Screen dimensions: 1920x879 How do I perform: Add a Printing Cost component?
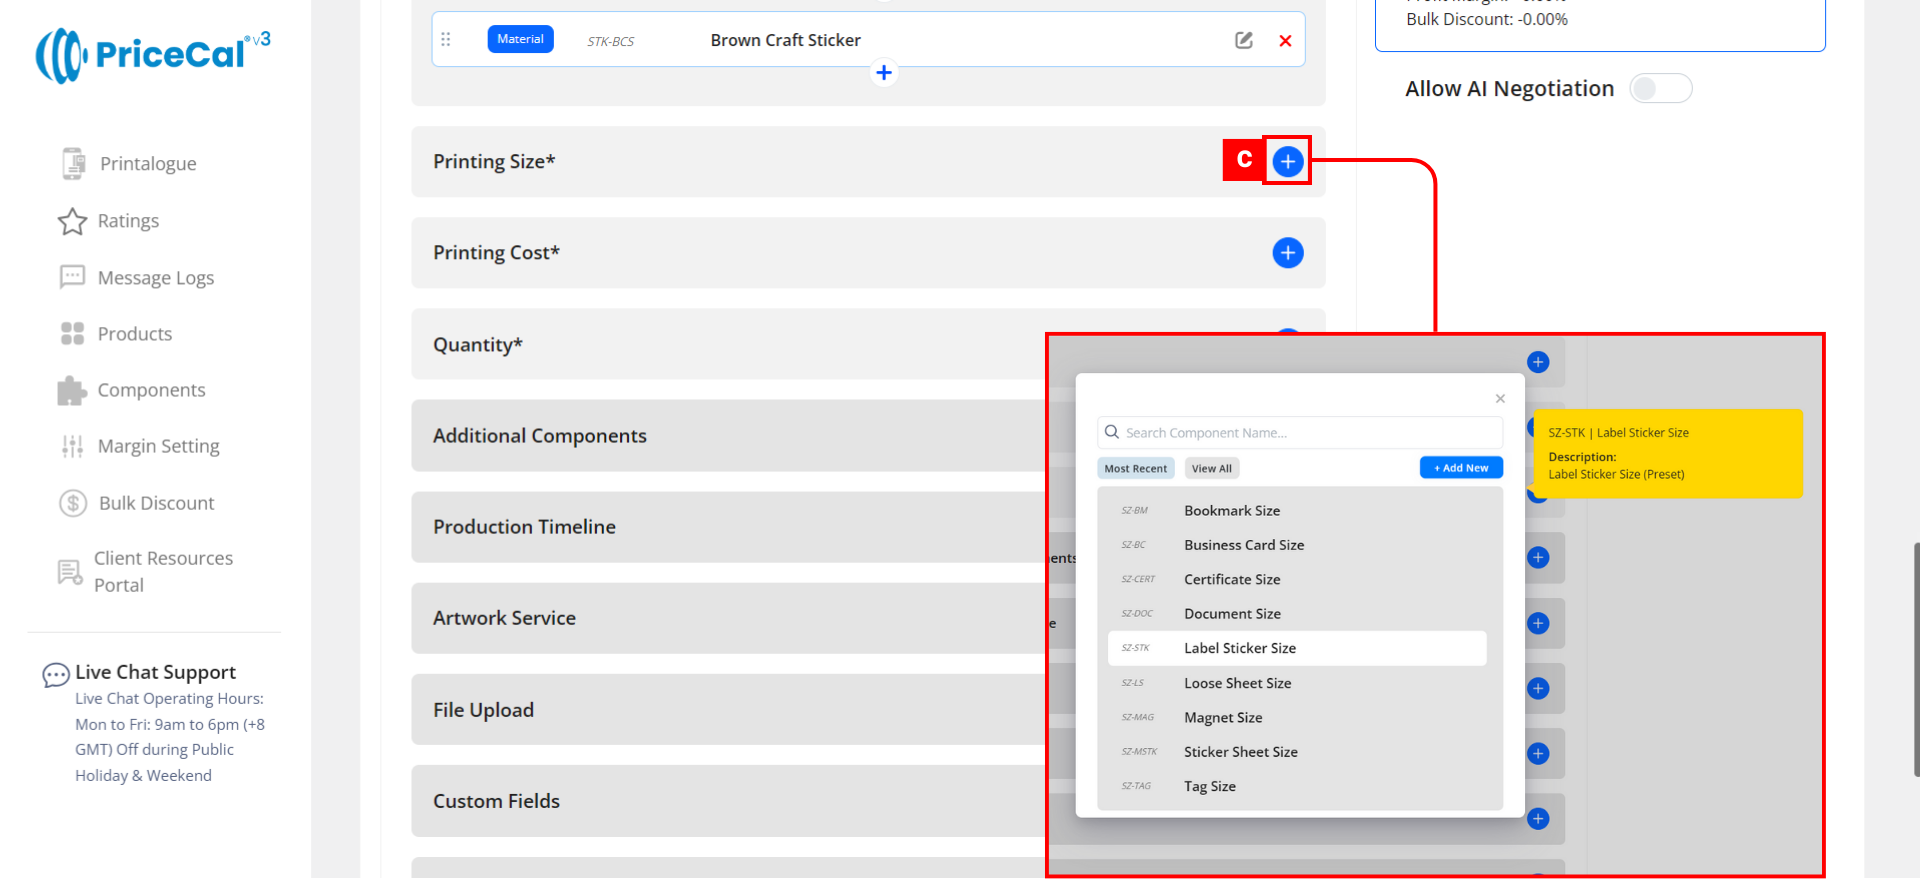[x=1287, y=253]
